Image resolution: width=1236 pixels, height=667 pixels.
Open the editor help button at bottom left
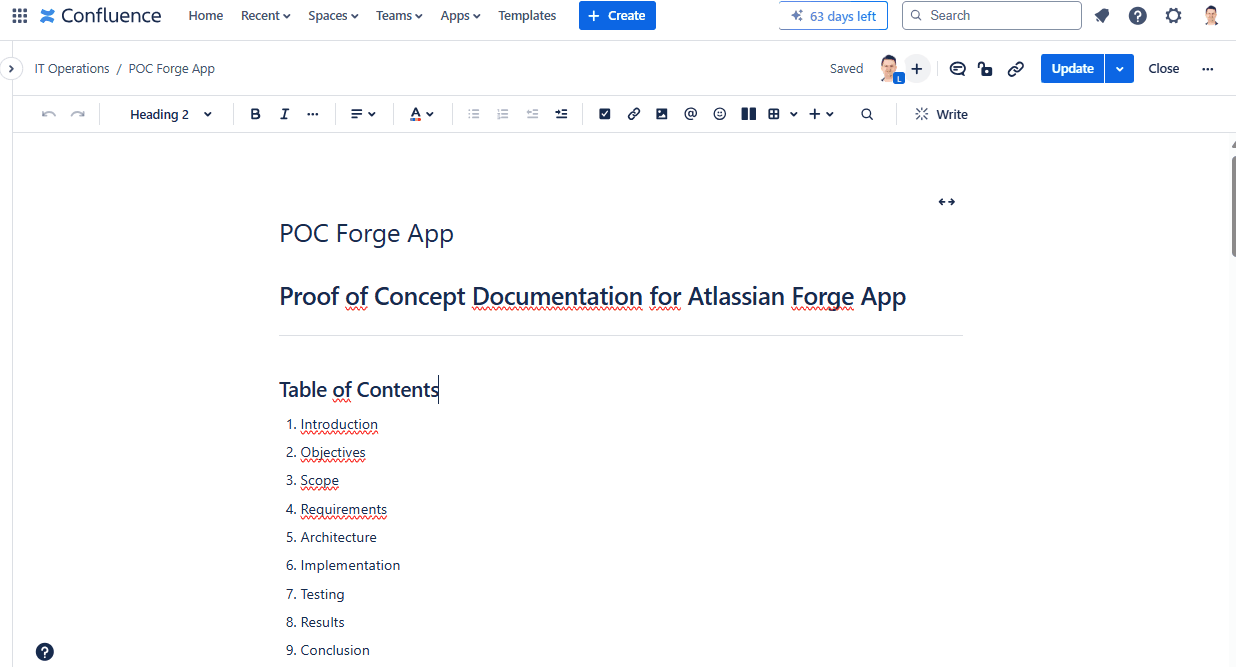(x=45, y=652)
